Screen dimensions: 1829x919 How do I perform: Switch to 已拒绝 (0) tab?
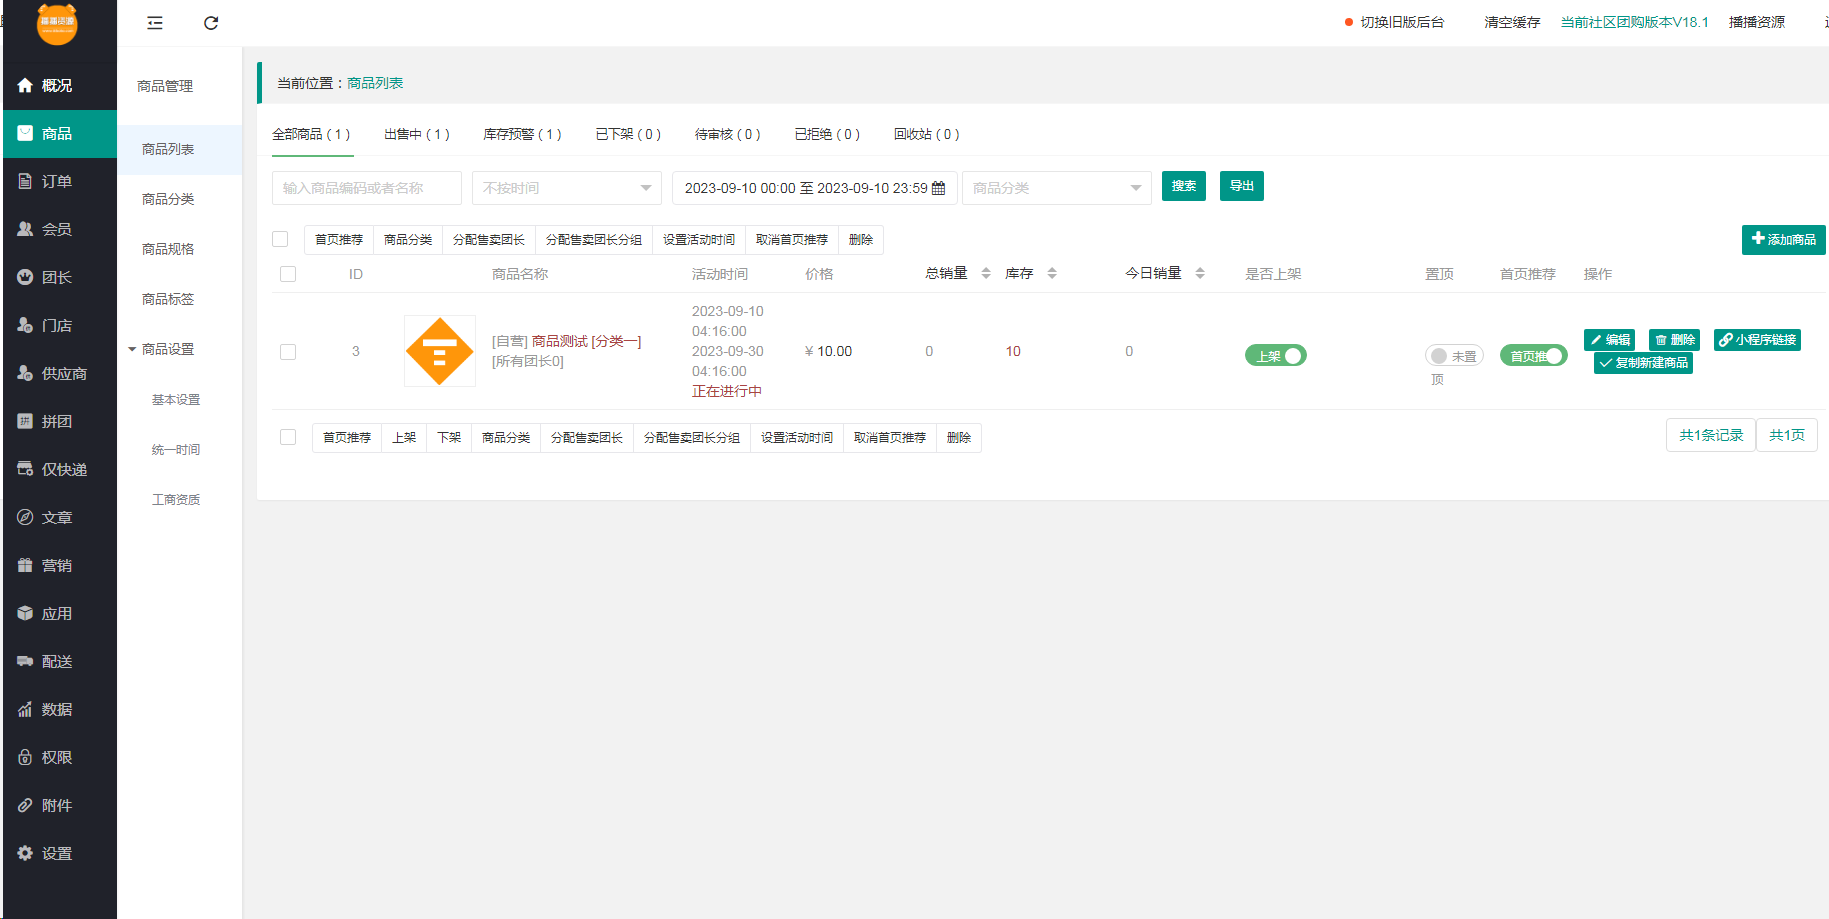pyautogui.click(x=827, y=134)
